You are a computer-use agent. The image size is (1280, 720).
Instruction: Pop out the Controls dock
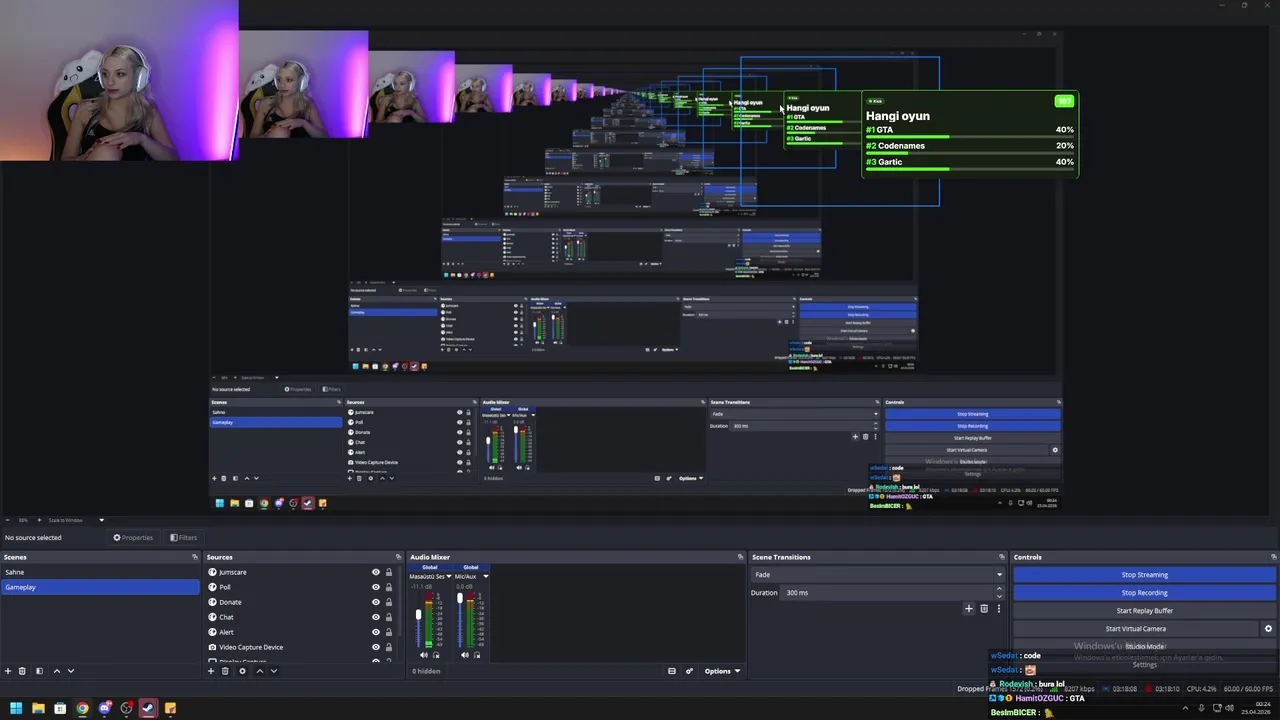pyautogui.click(x=1273, y=557)
